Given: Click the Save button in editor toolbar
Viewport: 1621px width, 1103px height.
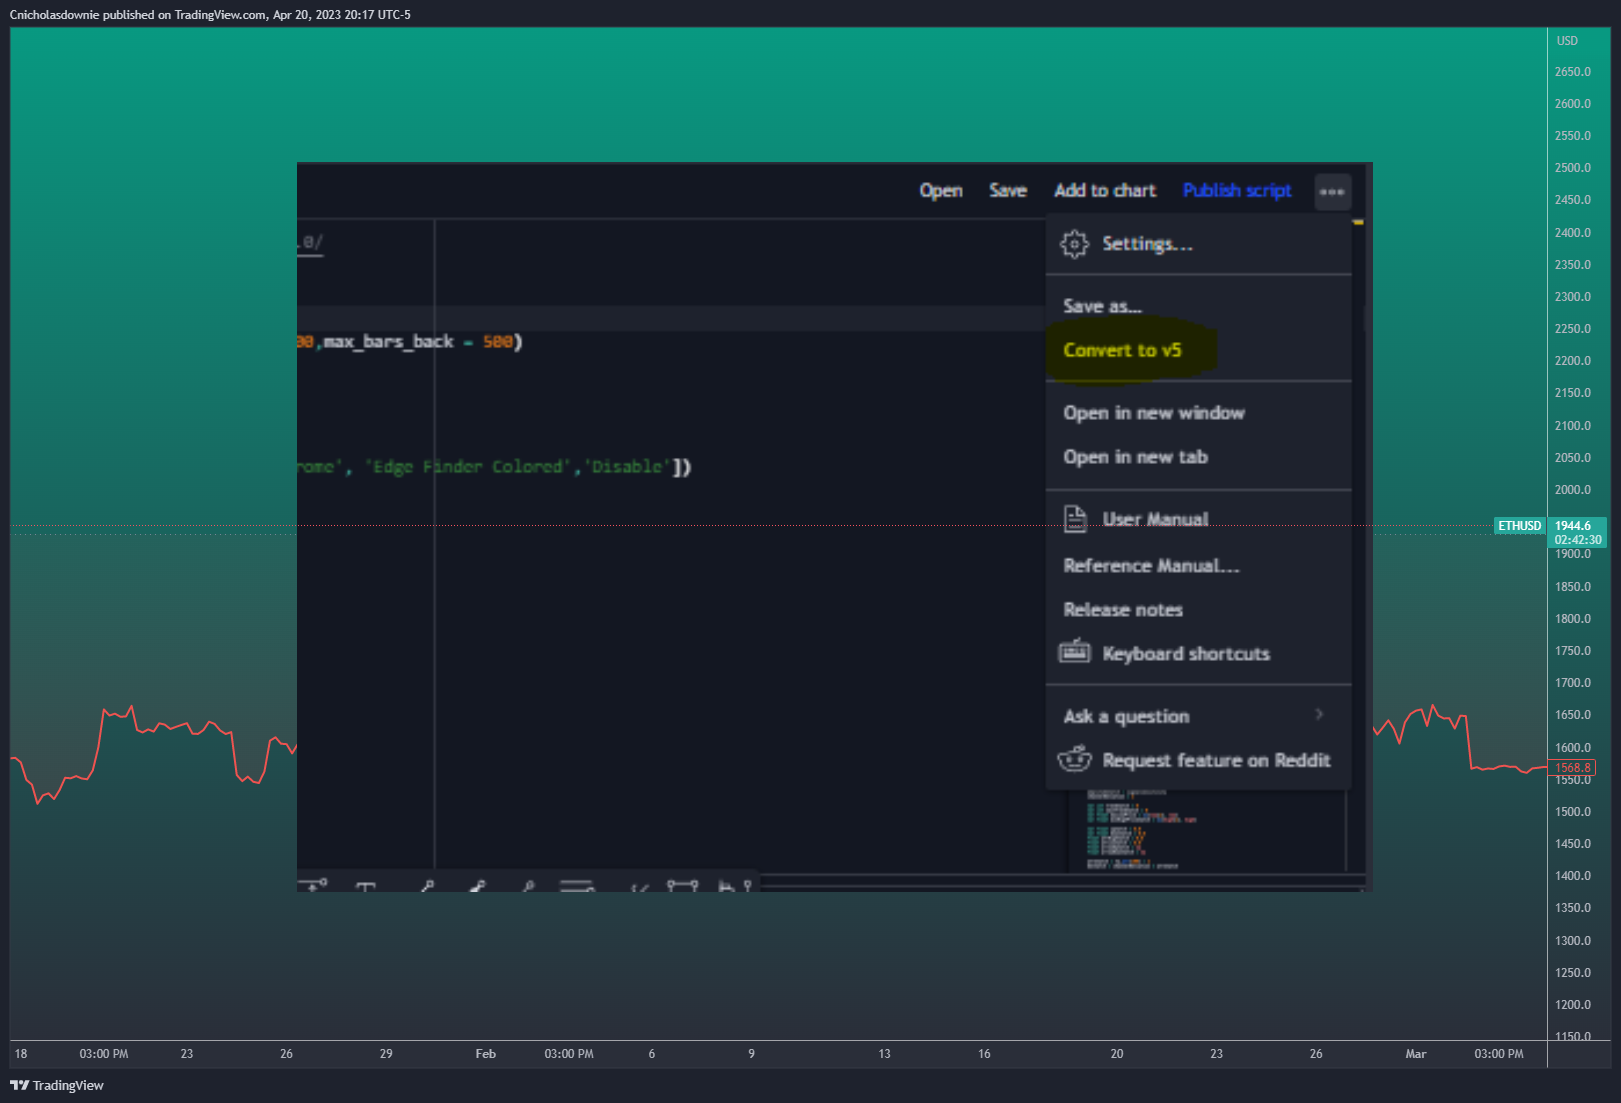Looking at the screenshot, I should click(1008, 190).
